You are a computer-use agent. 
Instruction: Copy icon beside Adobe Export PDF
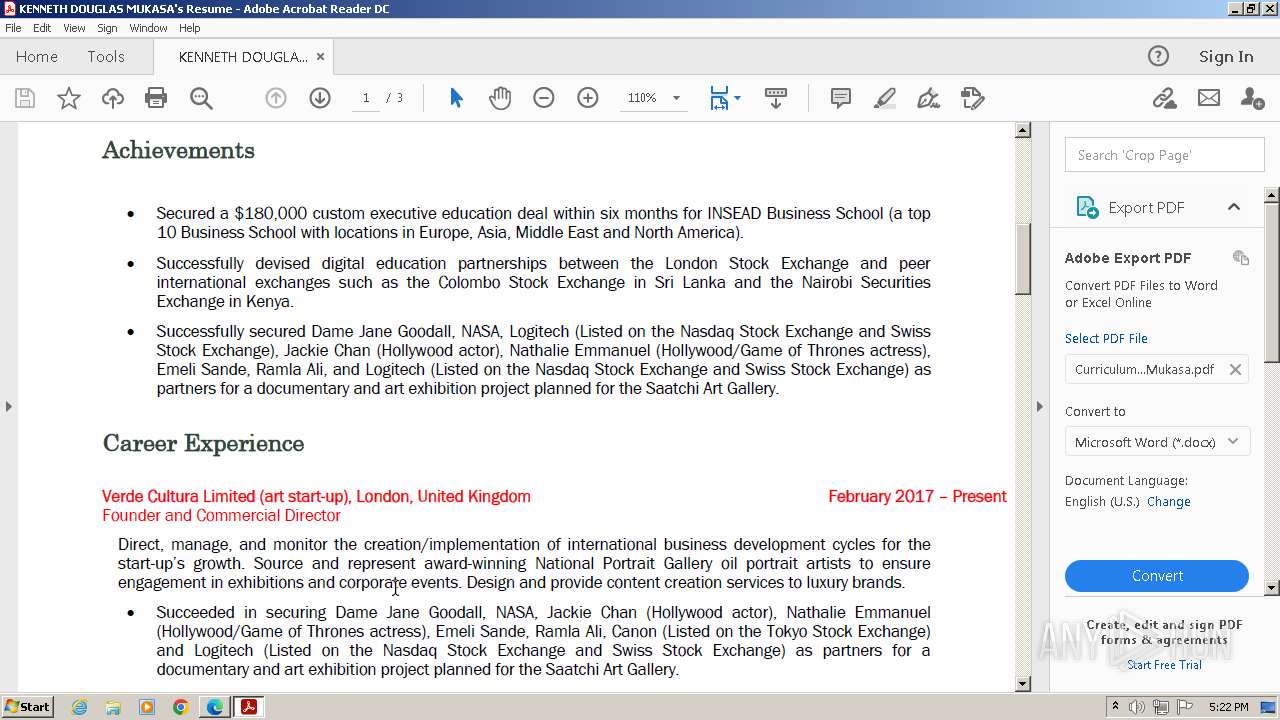click(1241, 258)
